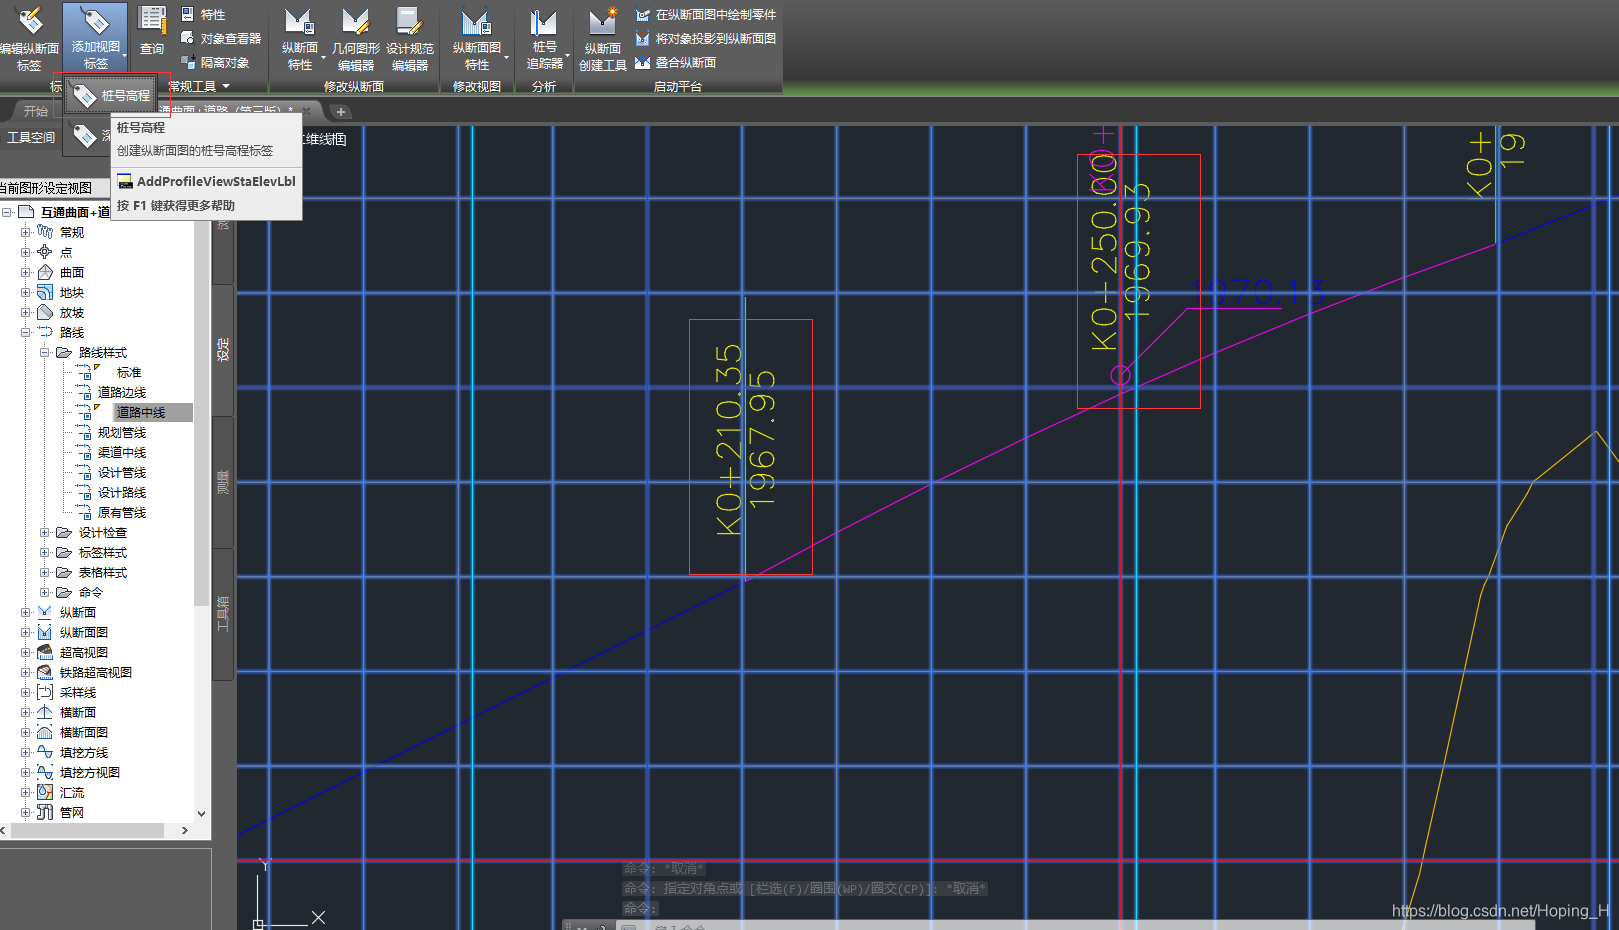Expand the 地块 tree node

(26, 292)
